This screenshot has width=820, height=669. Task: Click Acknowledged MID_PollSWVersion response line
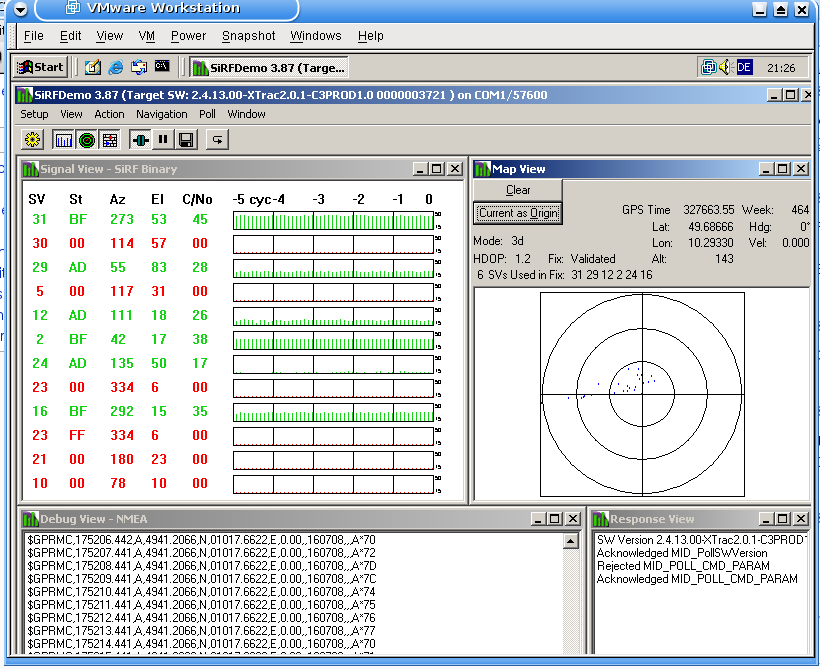pyautogui.click(x=682, y=553)
